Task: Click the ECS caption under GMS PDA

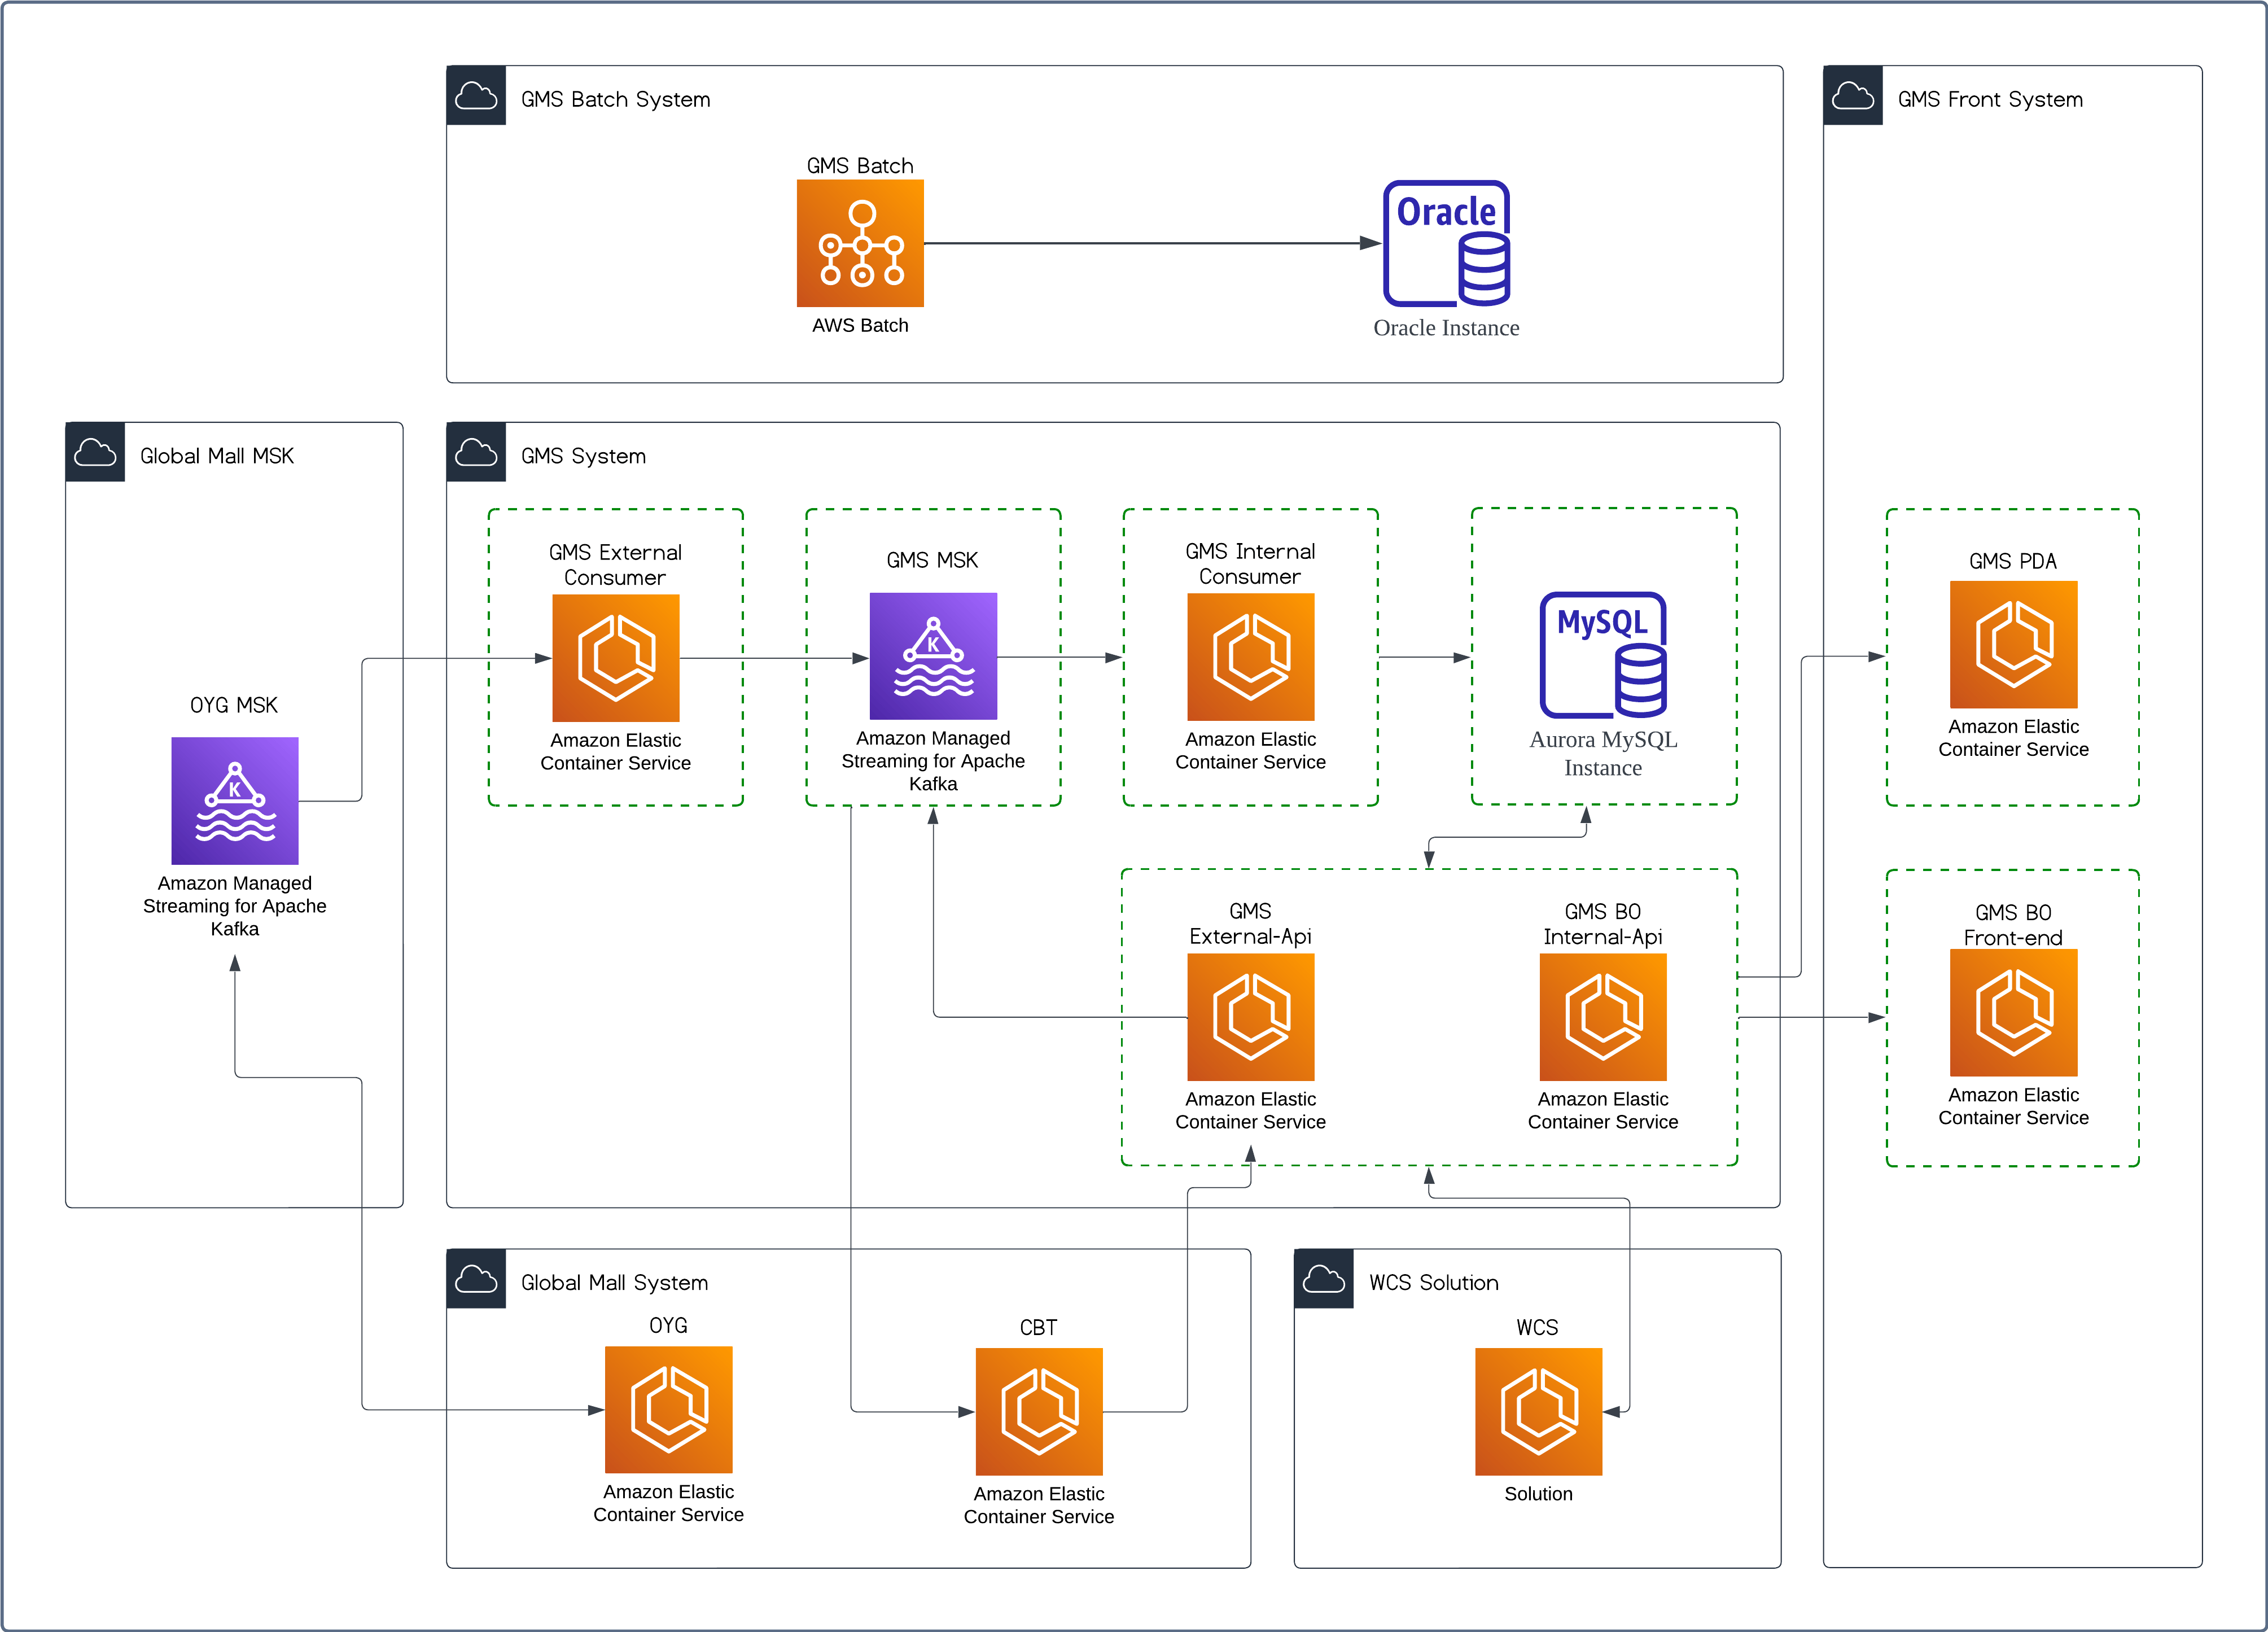Action: (x=2014, y=738)
